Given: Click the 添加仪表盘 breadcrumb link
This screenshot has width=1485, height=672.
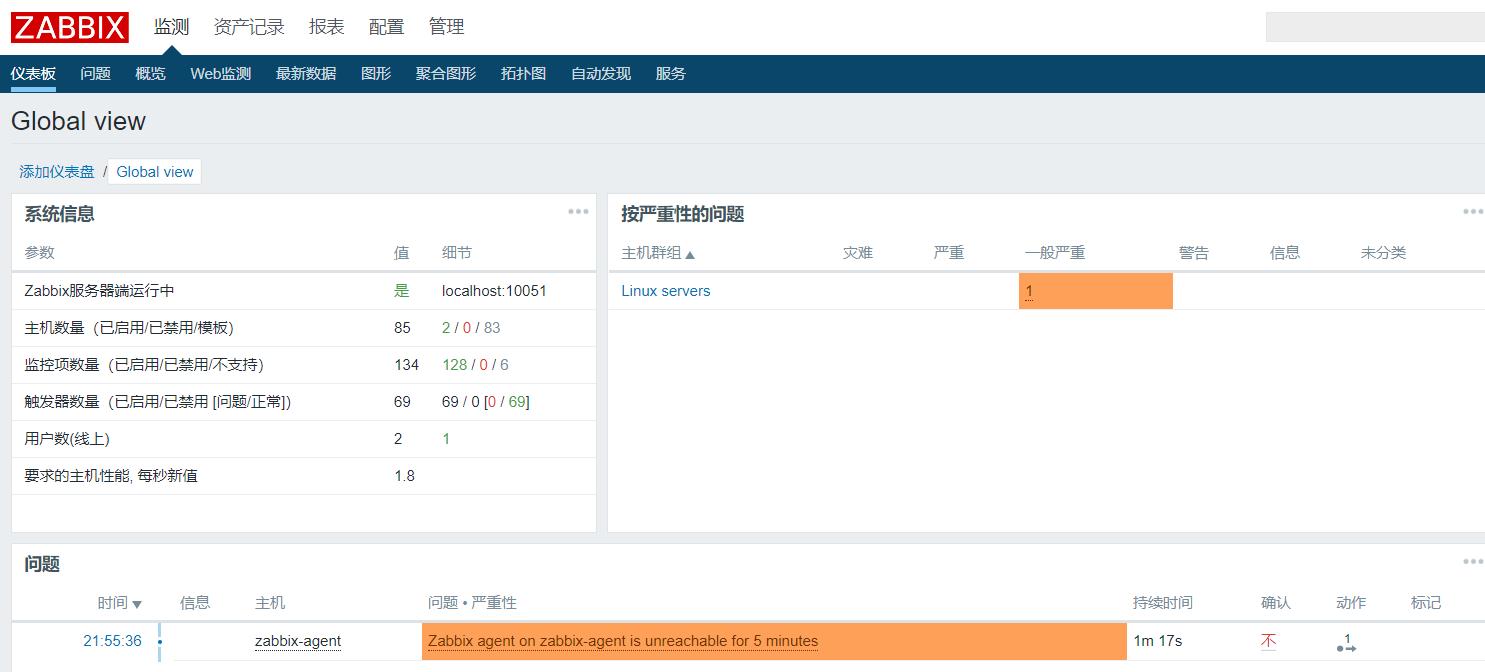Looking at the screenshot, I should click(57, 172).
